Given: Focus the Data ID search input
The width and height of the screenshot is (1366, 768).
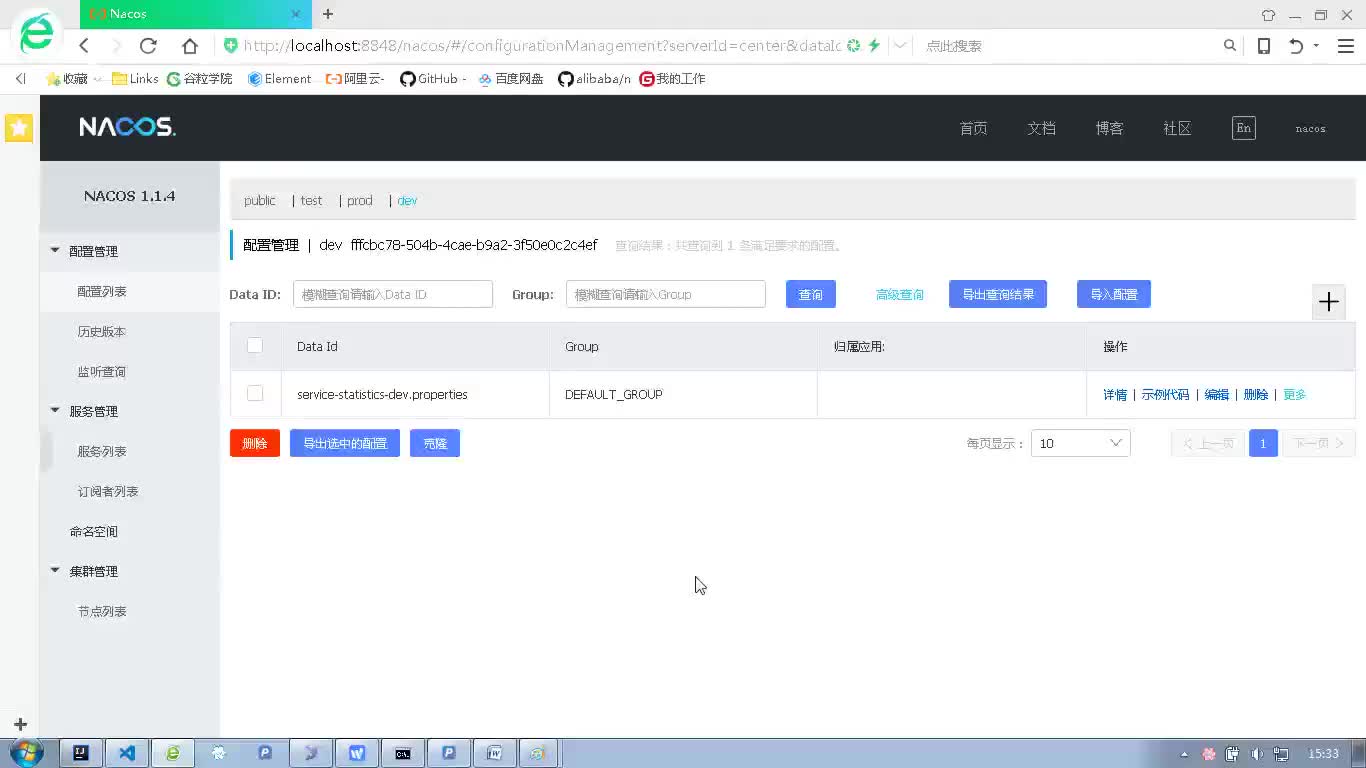Looking at the screenshot, I should coord(393,294).
